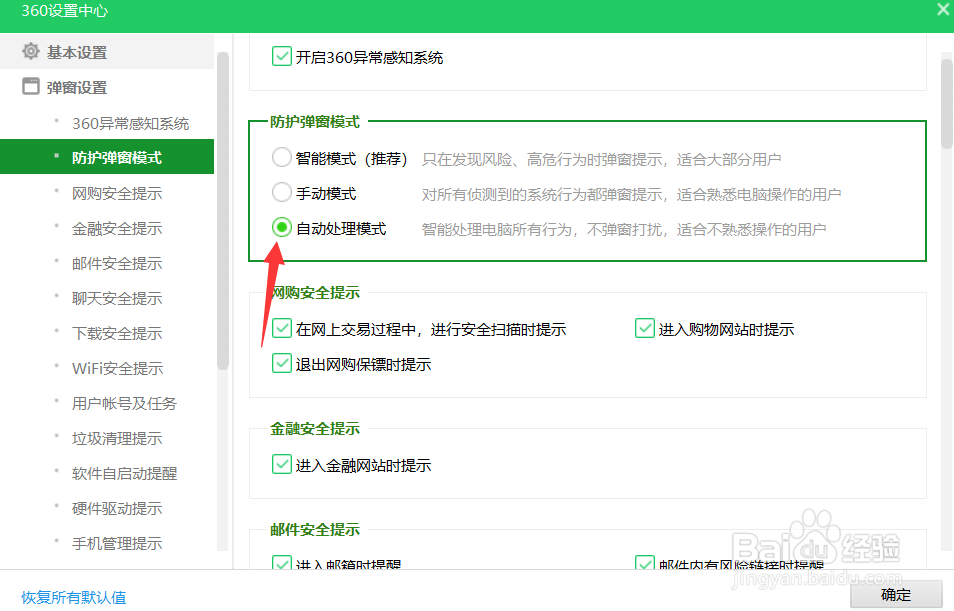Toggle 邮件内有风险链接时提醒 checkbox
The height and width of the screenshot is (611, 954).
[644, 563]
